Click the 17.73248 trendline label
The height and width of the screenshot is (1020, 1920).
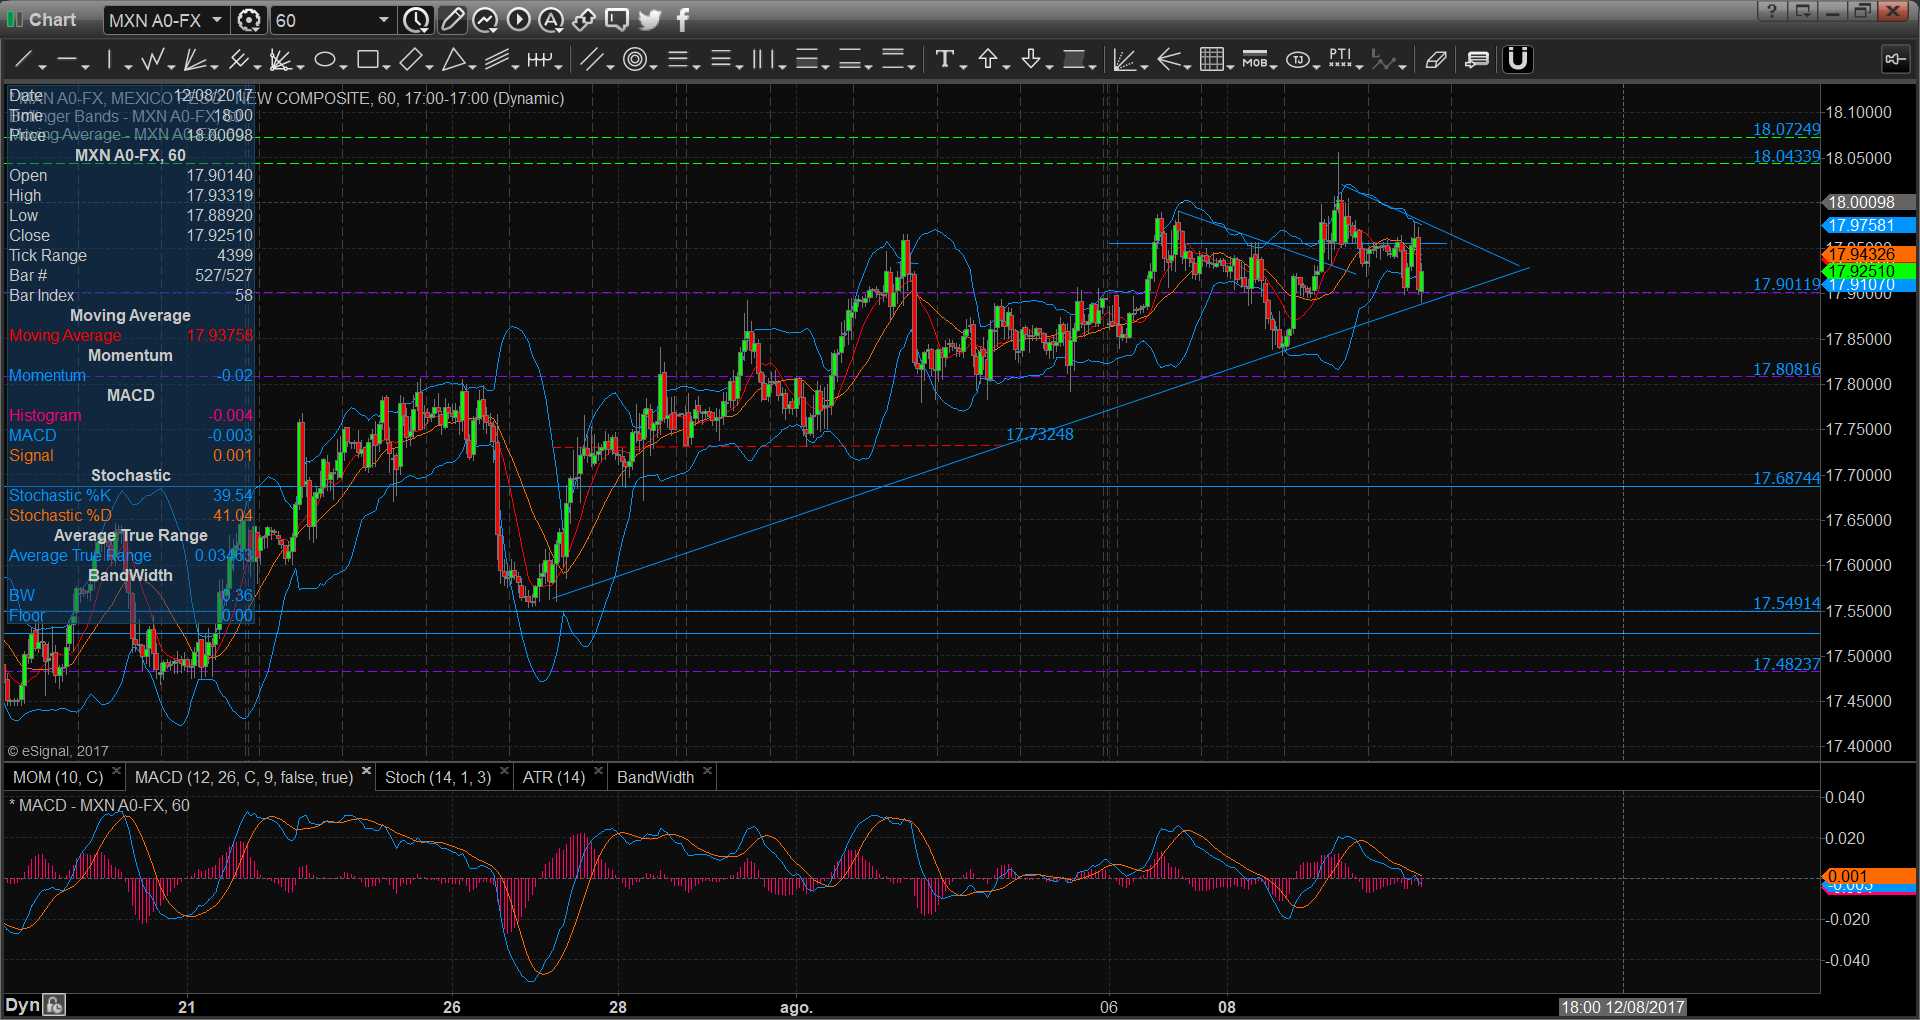point(1039,434)
